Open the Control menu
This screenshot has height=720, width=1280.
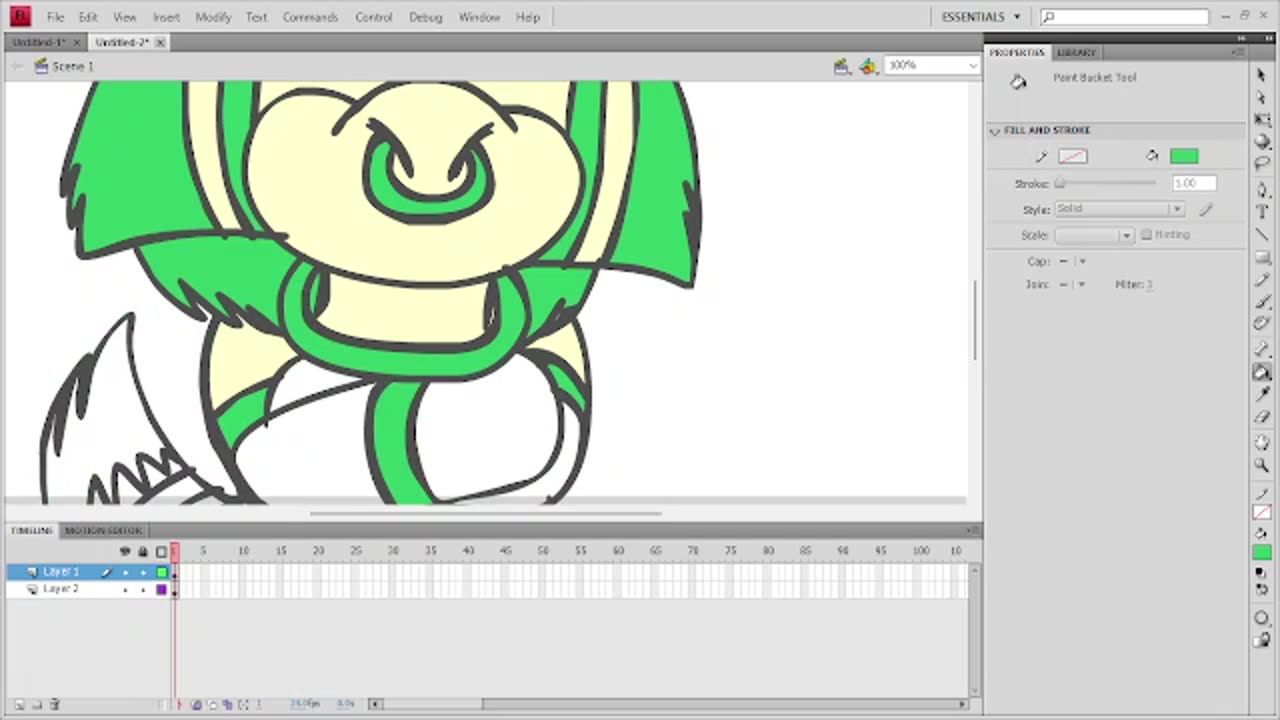click(x=373, y=17)
